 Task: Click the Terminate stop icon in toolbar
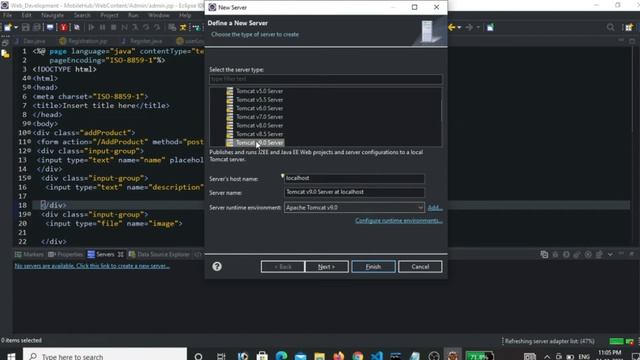[x=113, y=27]
